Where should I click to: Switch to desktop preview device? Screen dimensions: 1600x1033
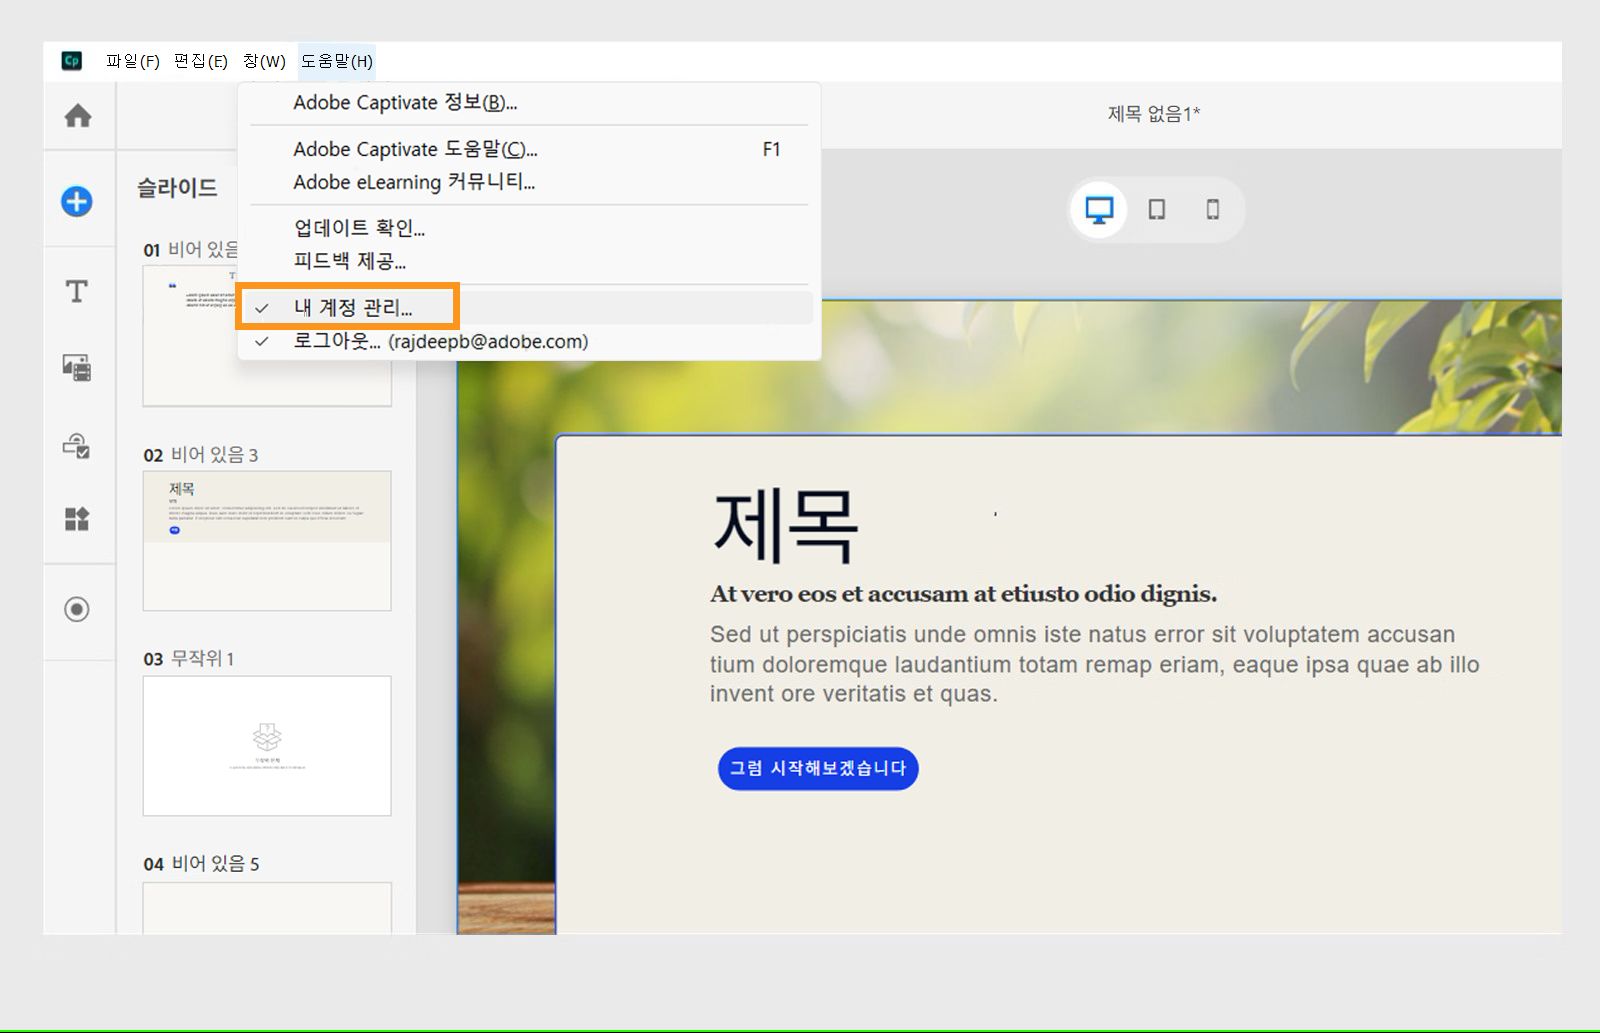[x=1099, y=210]
